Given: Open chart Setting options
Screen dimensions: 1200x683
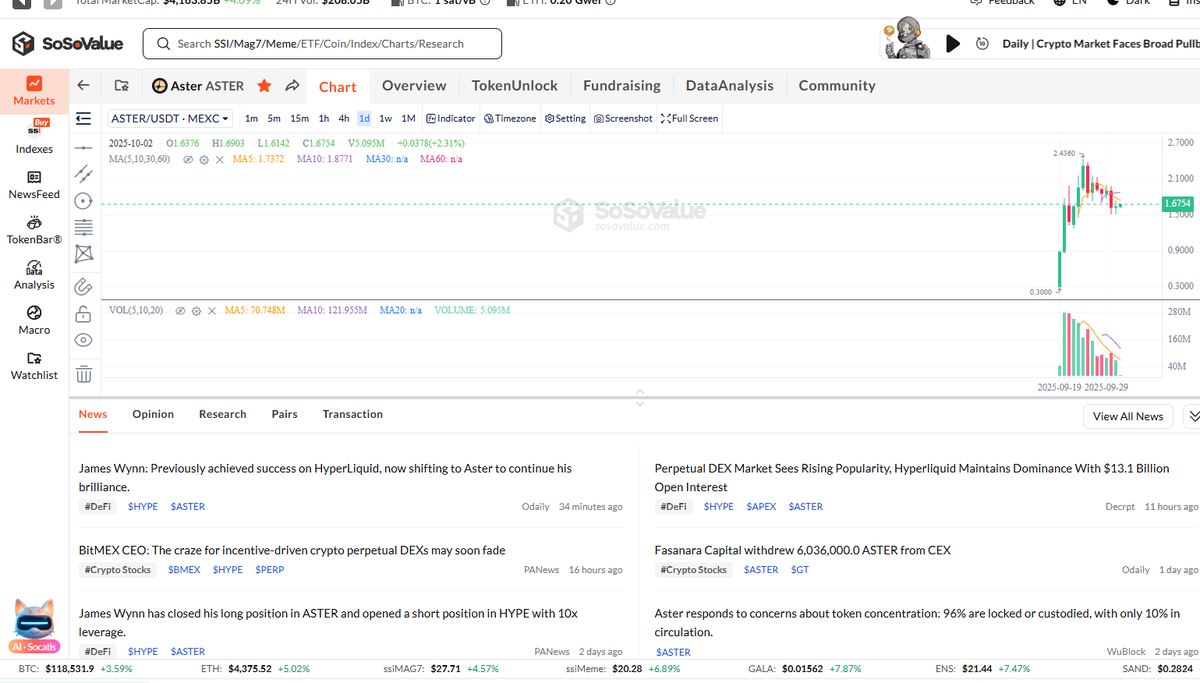Looking at the screenshot, I should coord(565,118).
